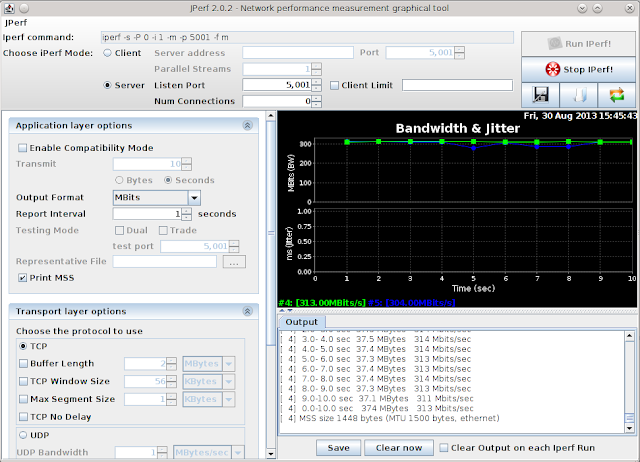The height and width of the screenshot is (462, 640).
Task: Increase the Listen Port spinner value
Action: tap(317, 82)
